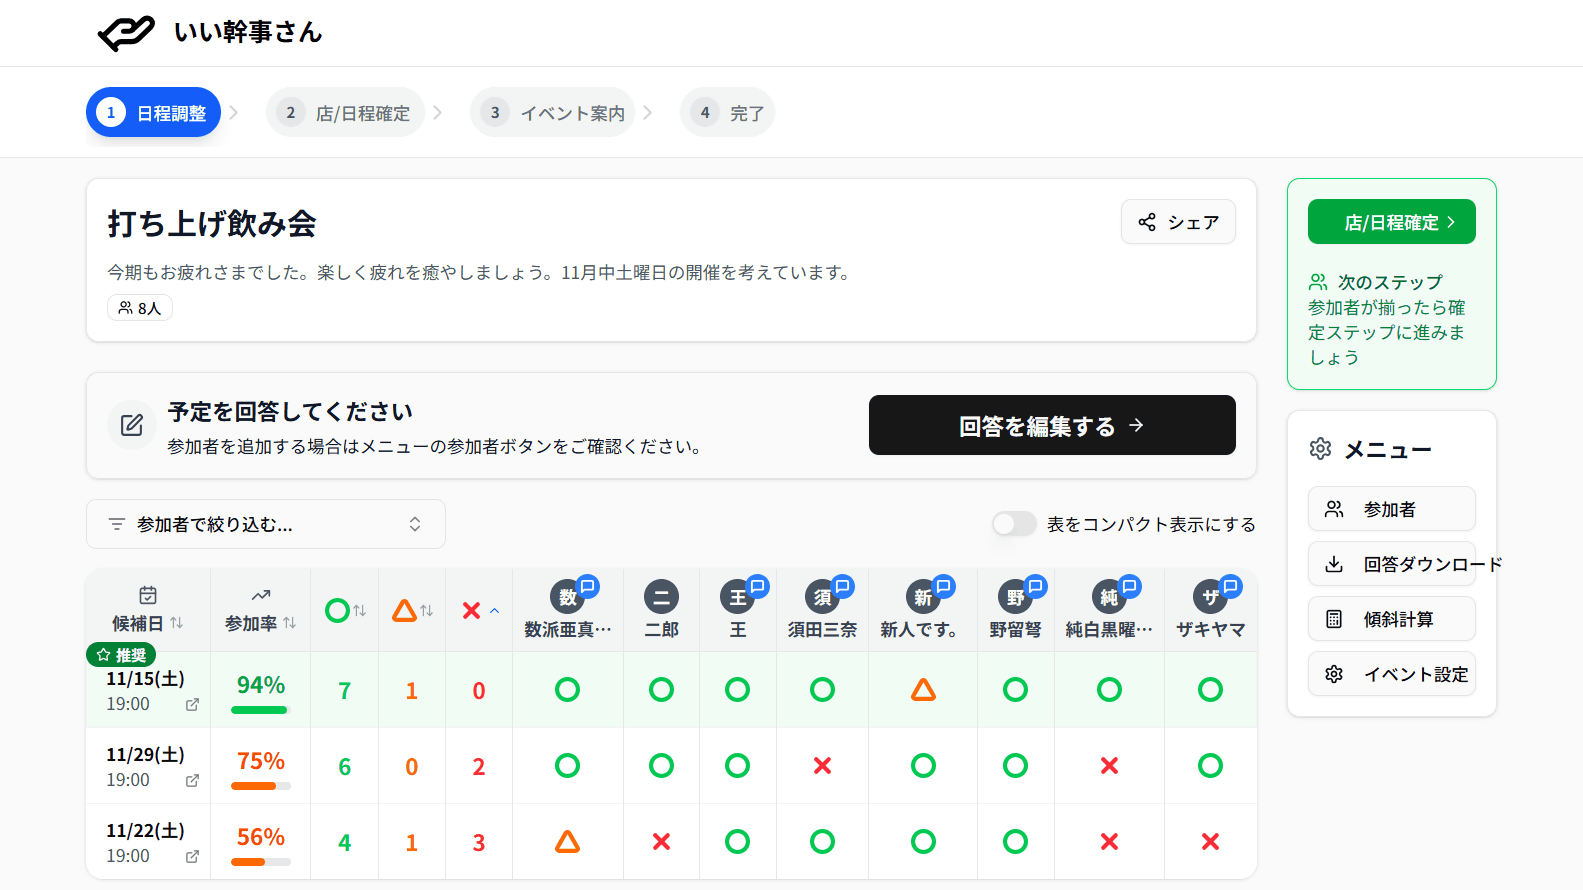Open the 参加者で絞り込む filter dropdown
This screenshot has width=1583, height=890.
pos(266,524)
